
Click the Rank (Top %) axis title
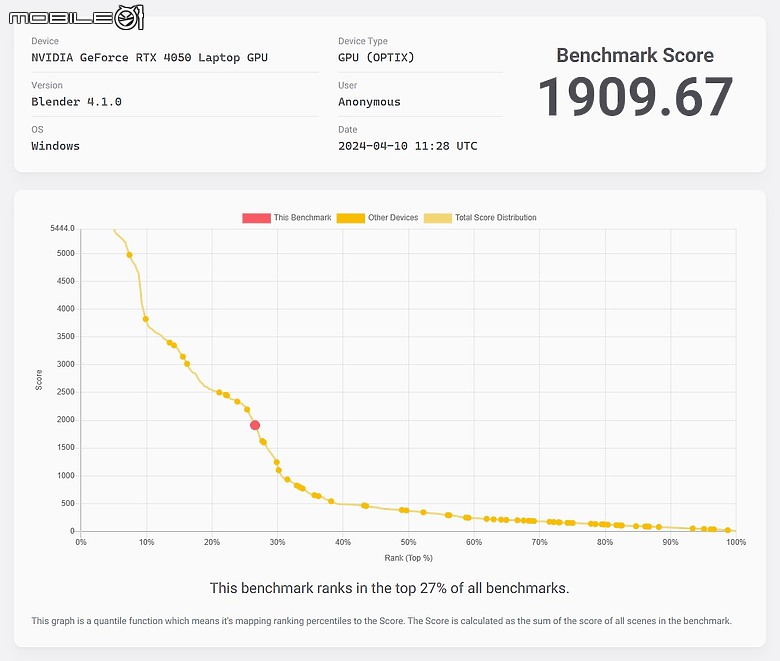pos(408,558)
